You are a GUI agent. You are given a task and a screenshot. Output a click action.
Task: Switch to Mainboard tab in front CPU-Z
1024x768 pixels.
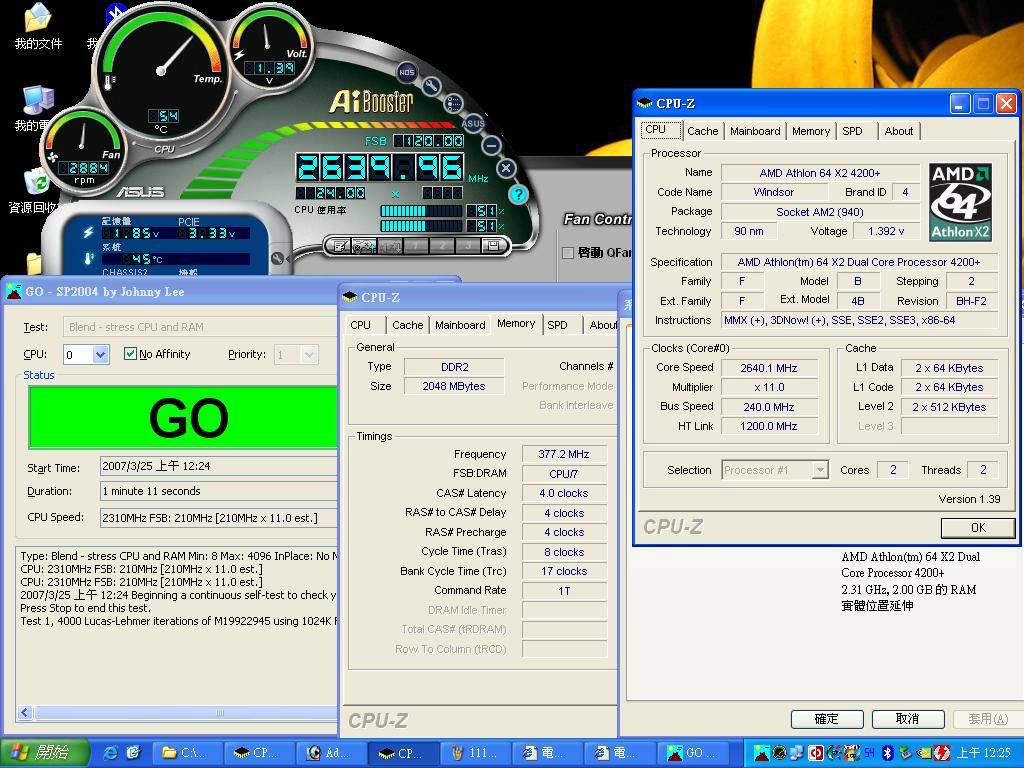755,131
